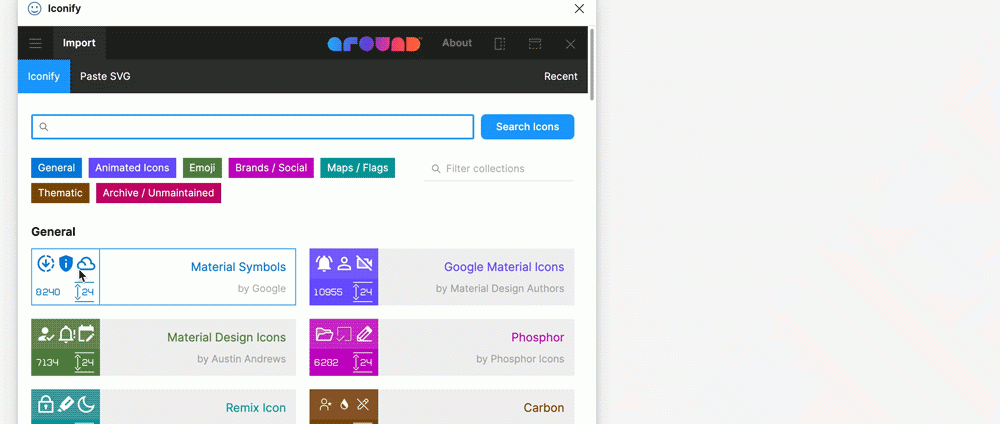
Task: Click the 10955 icon count
Action: pyautogui.click(x=328, y=292)
